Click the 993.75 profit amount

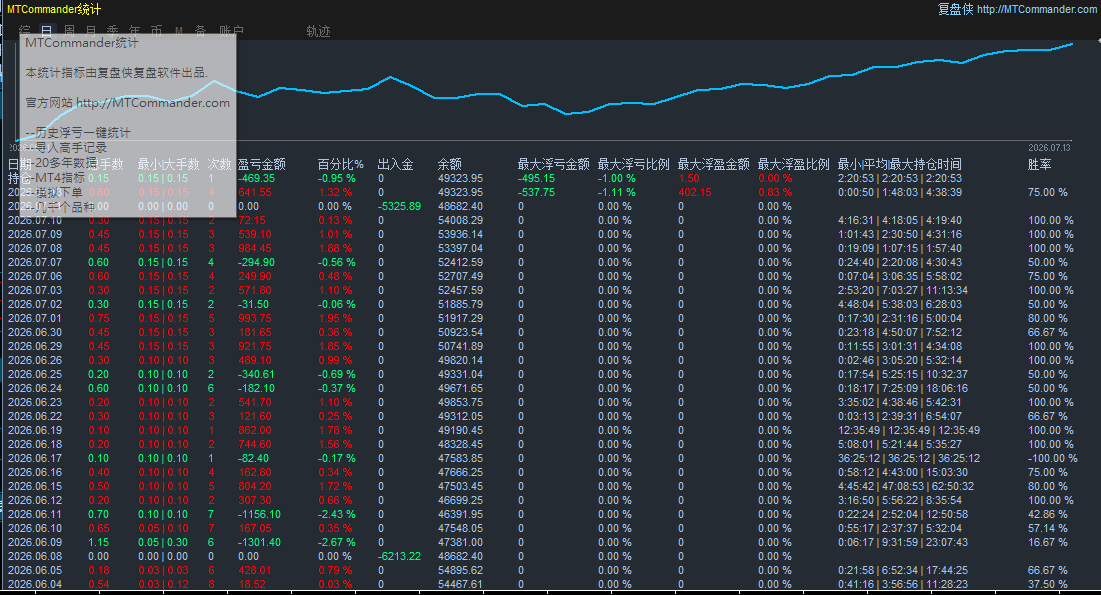coord(255,318)
